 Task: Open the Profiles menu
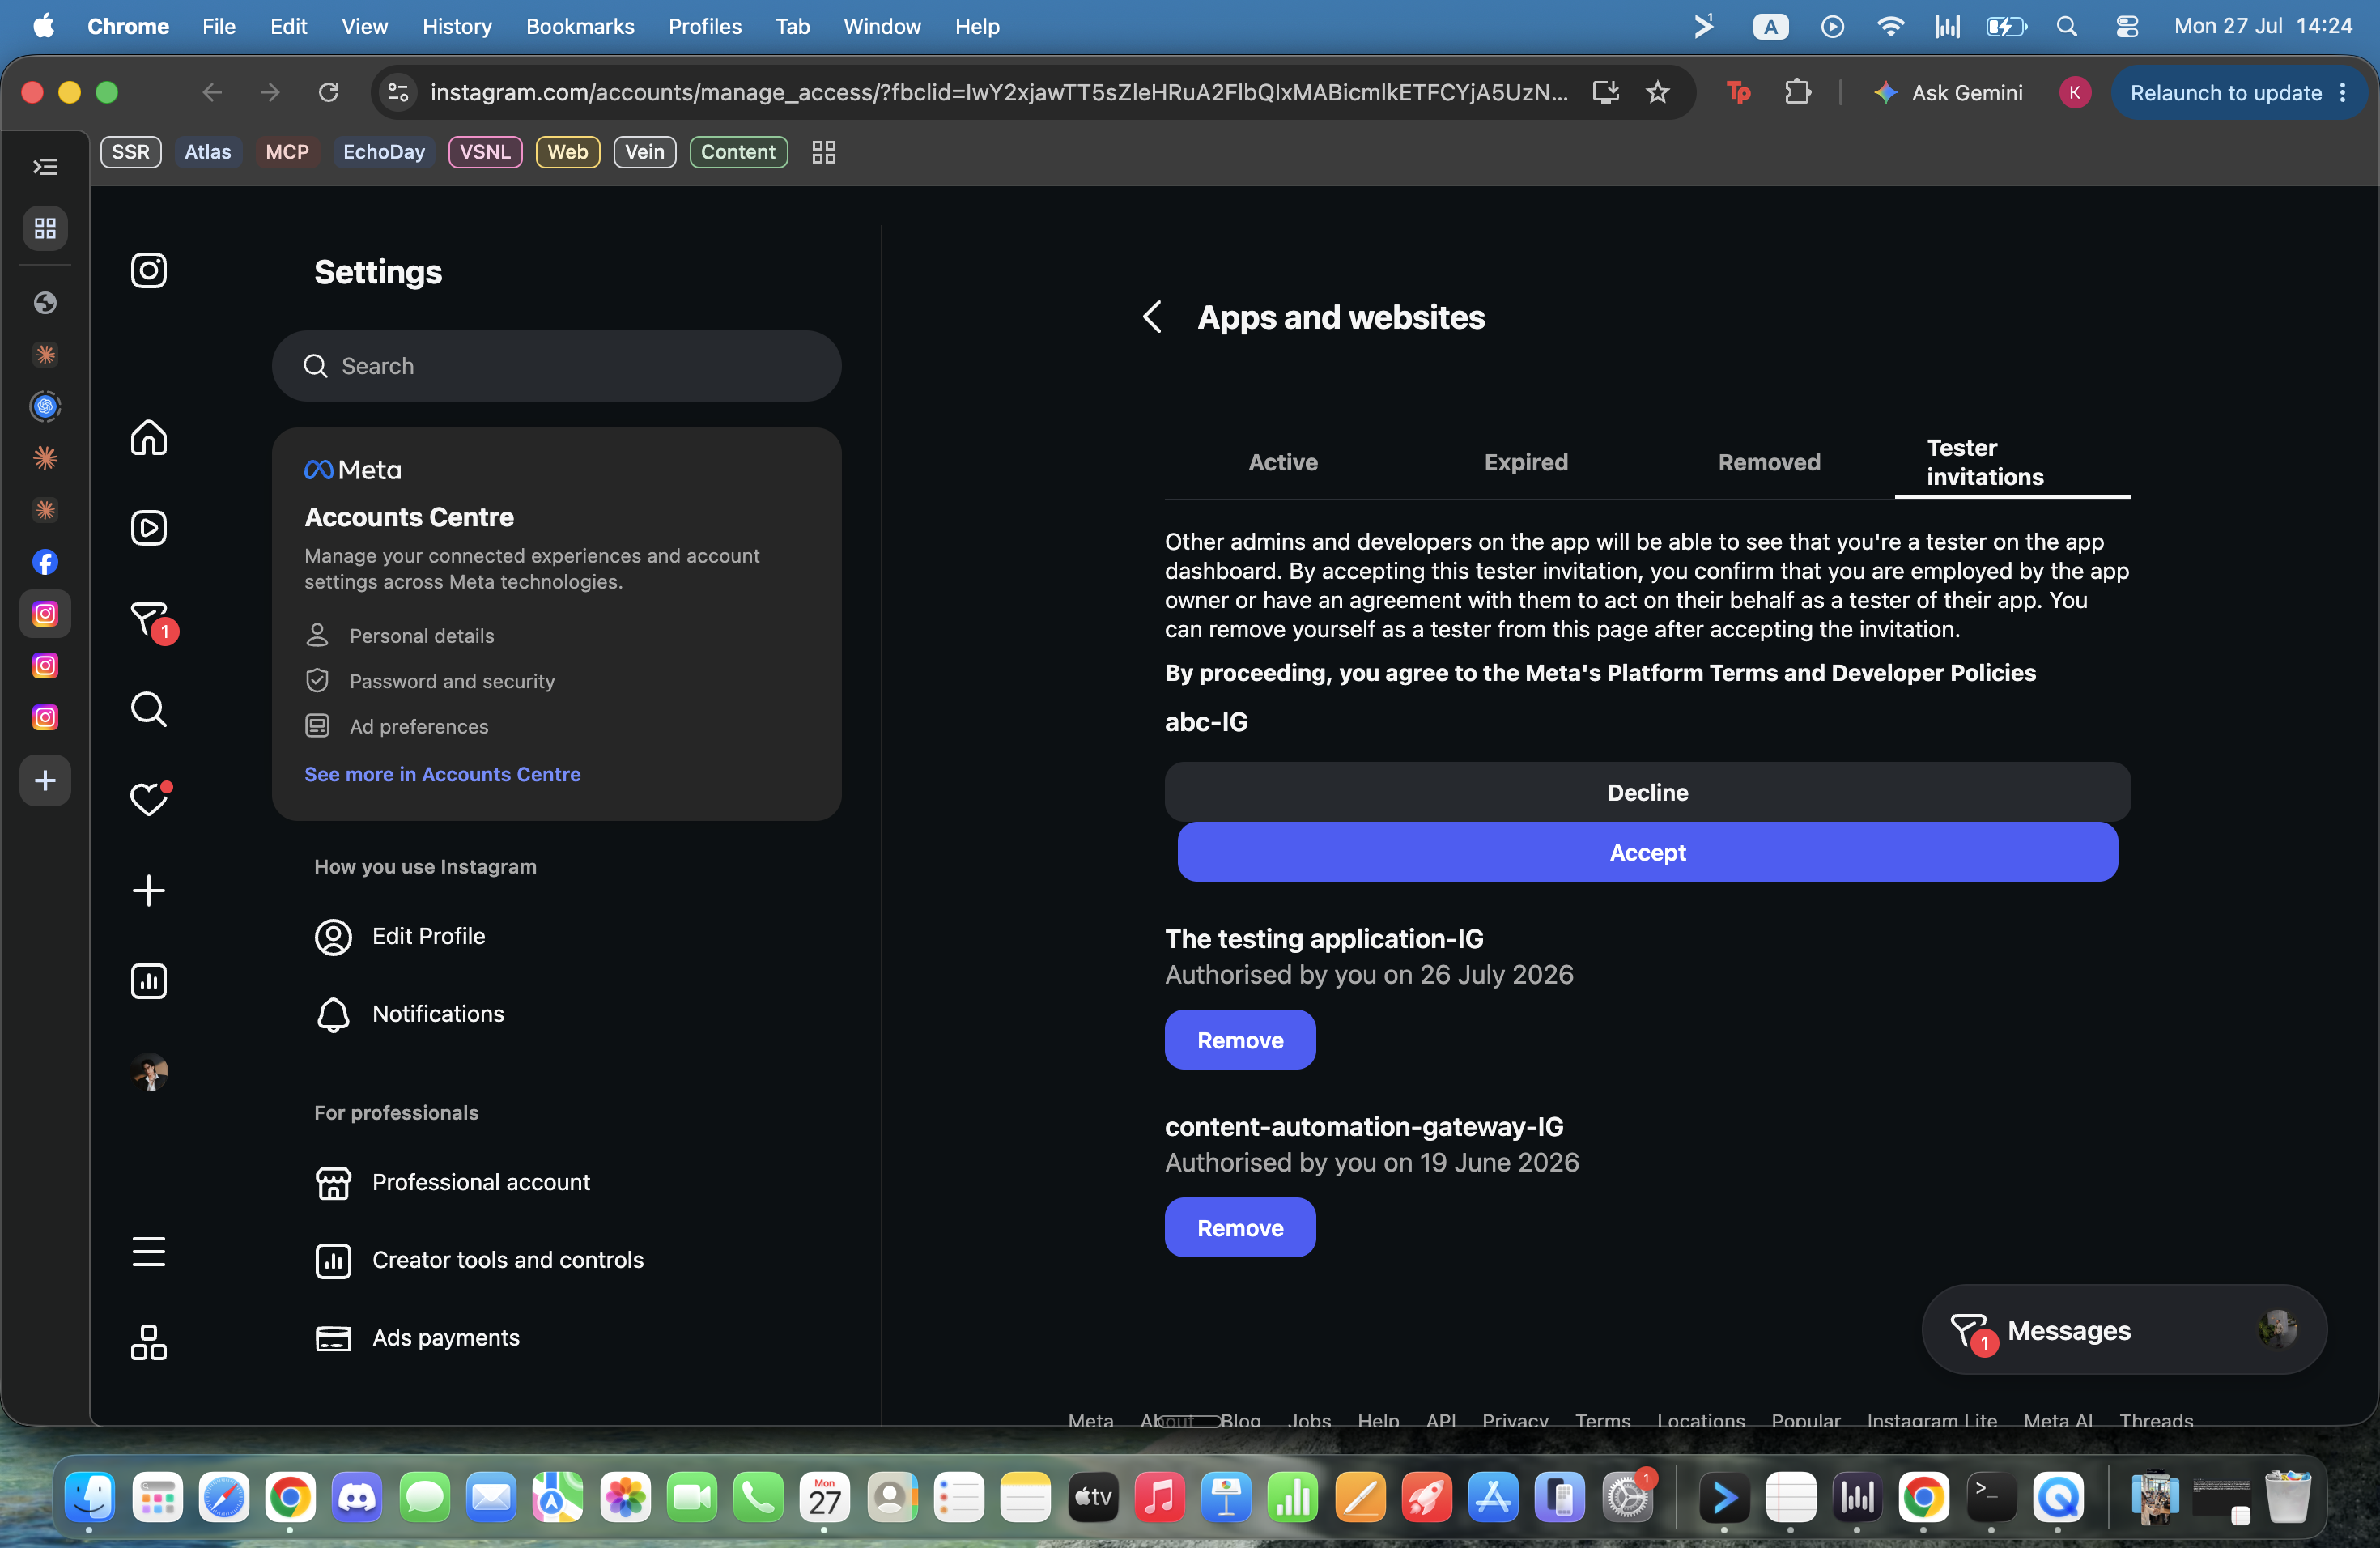pos(705,26)
